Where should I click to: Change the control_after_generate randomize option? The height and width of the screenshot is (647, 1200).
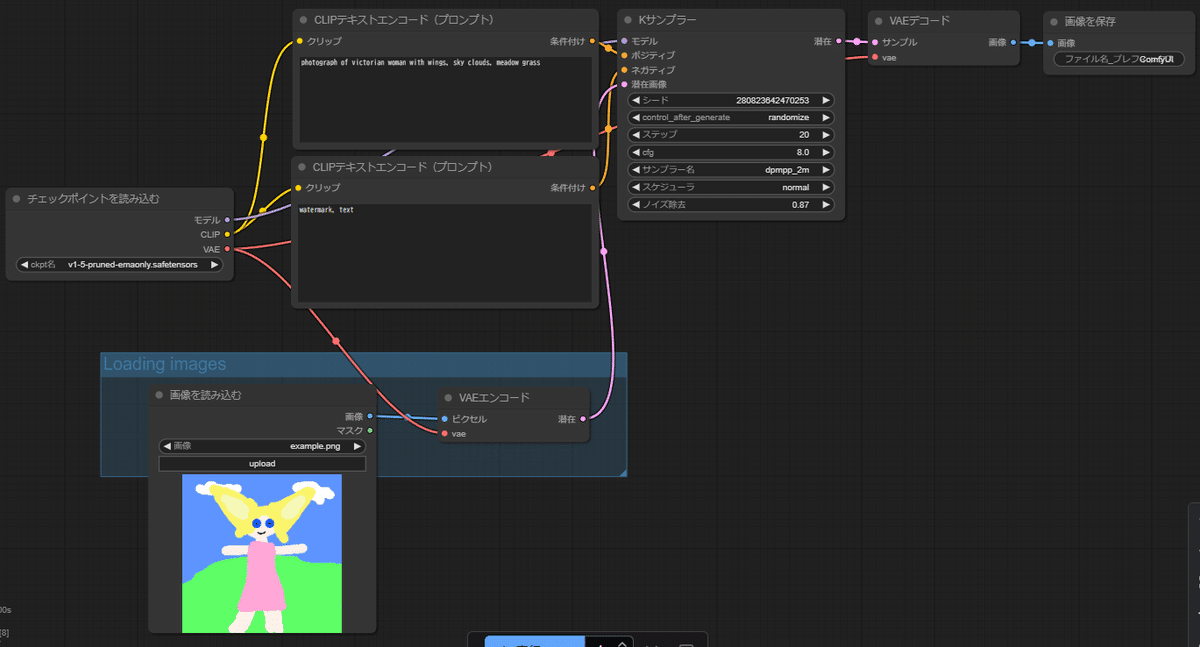[730, 117]
